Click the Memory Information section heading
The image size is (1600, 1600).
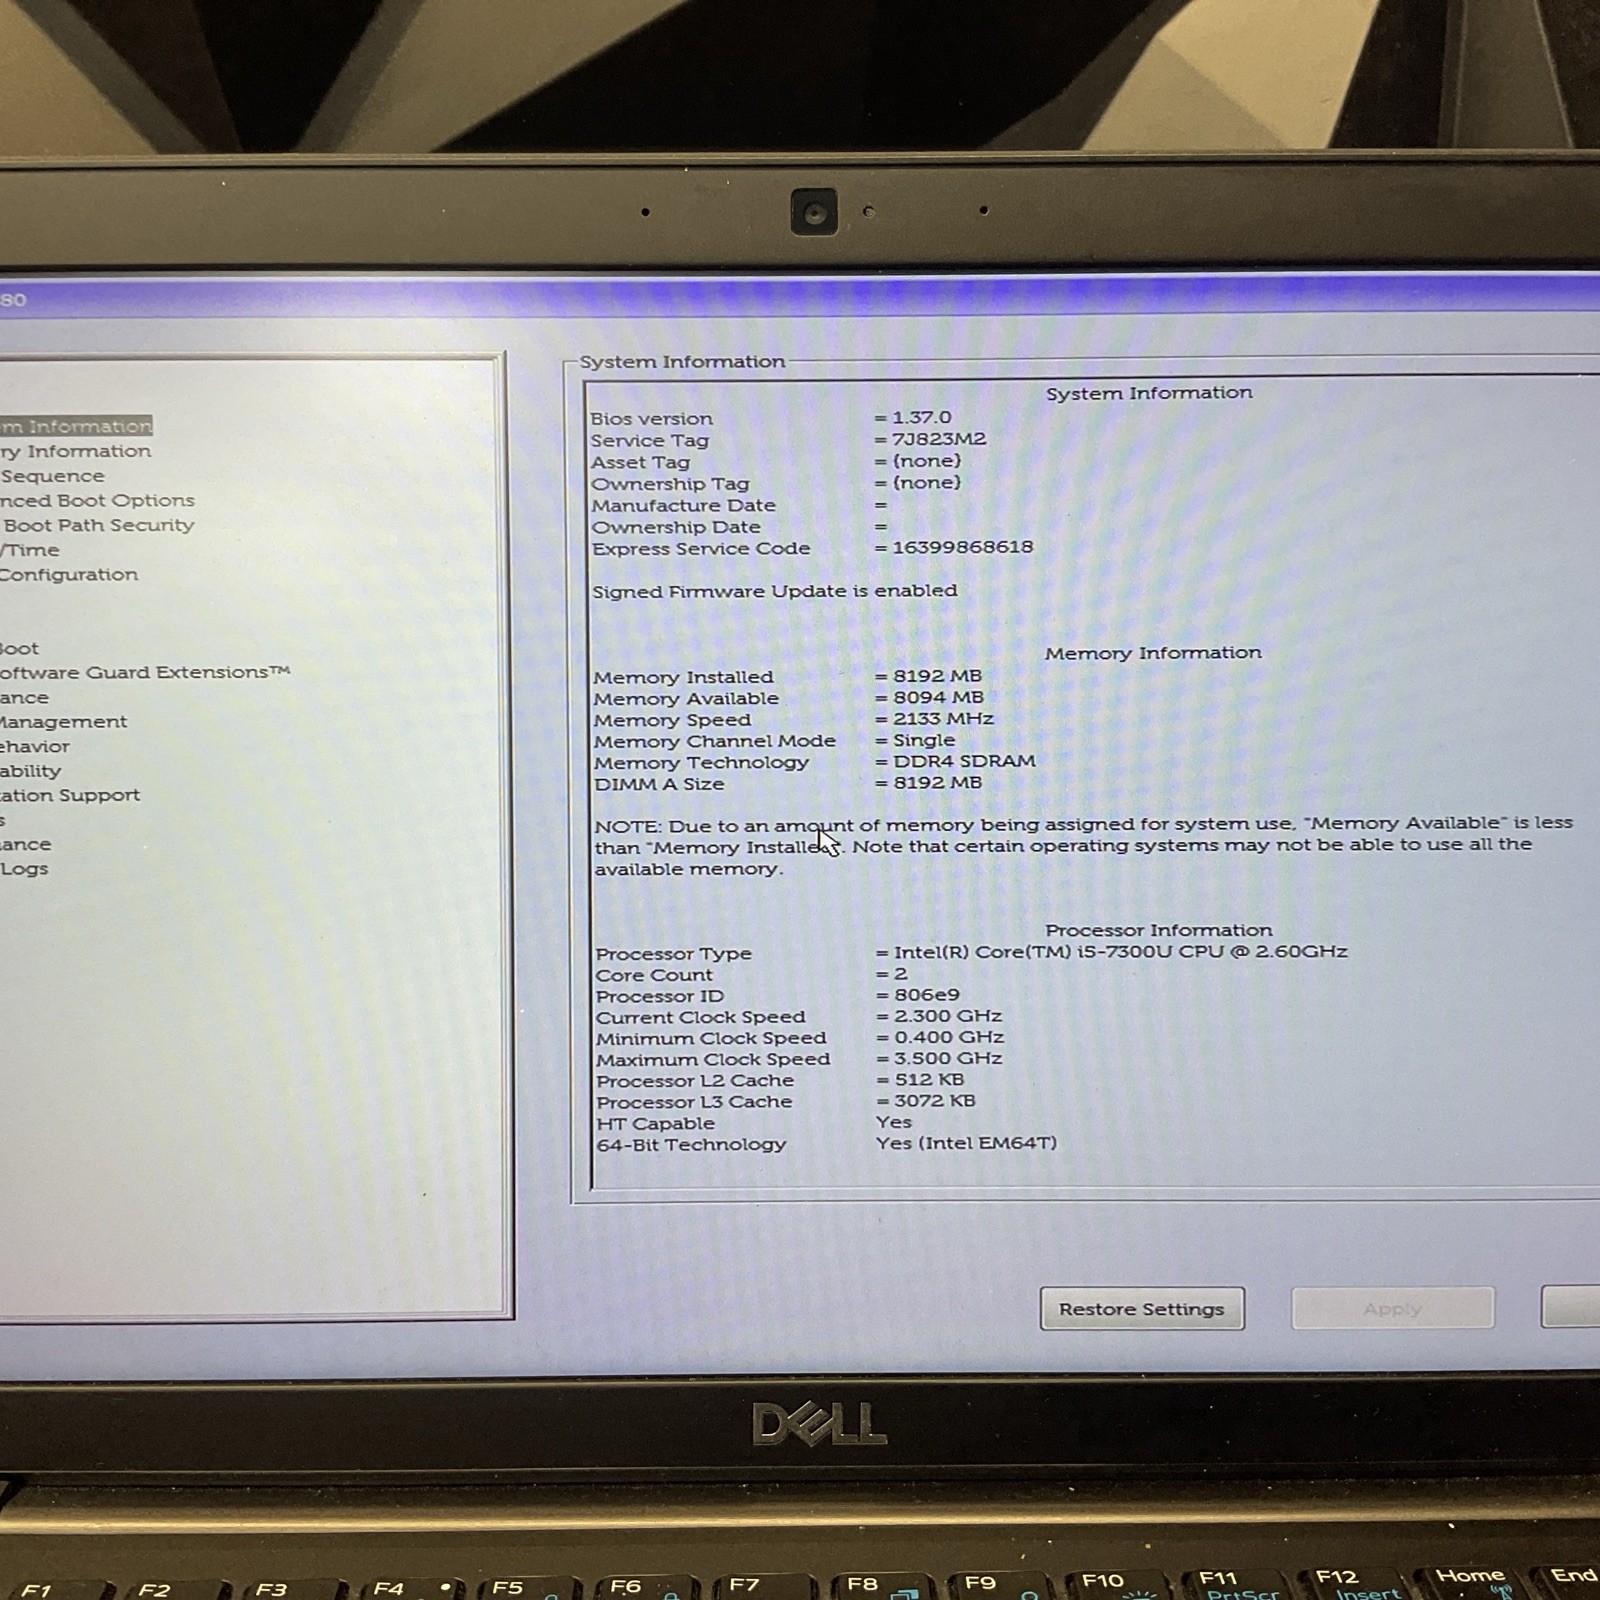tap(1153, 653)
